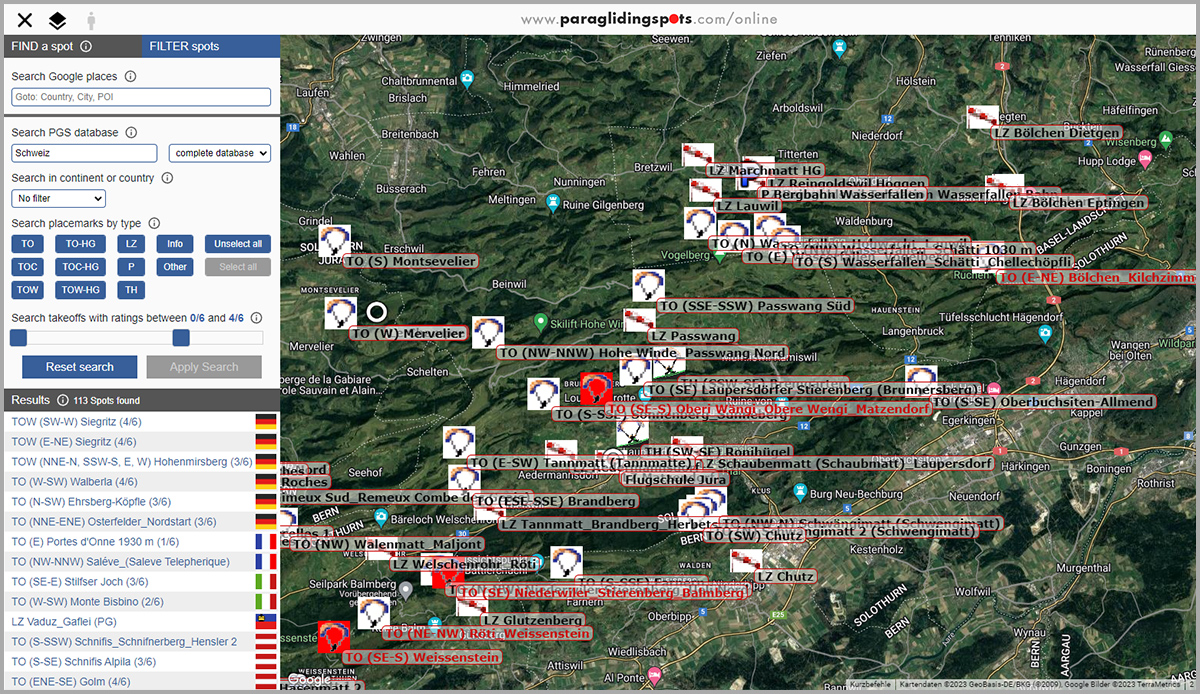
Task: Disable the Other placemark type filter
Action: point(174,266)
